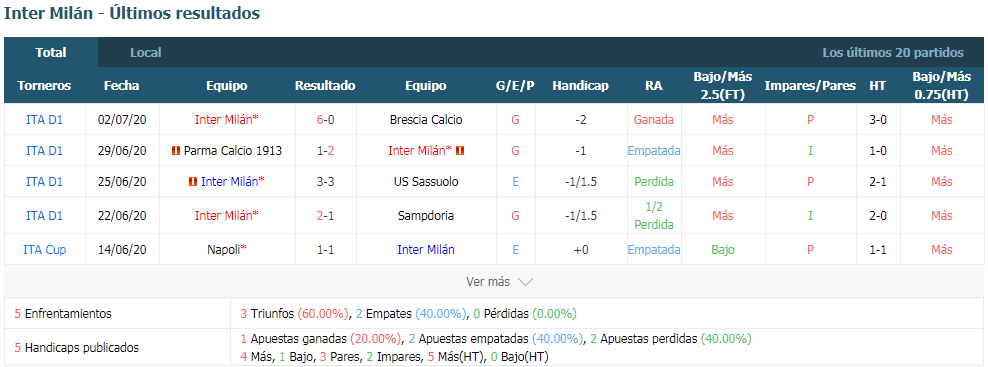The width and height of the screenshot is (988, 367).
Task: Click the Ver más text
Action: pyautogui.click(x=488, y=282)
